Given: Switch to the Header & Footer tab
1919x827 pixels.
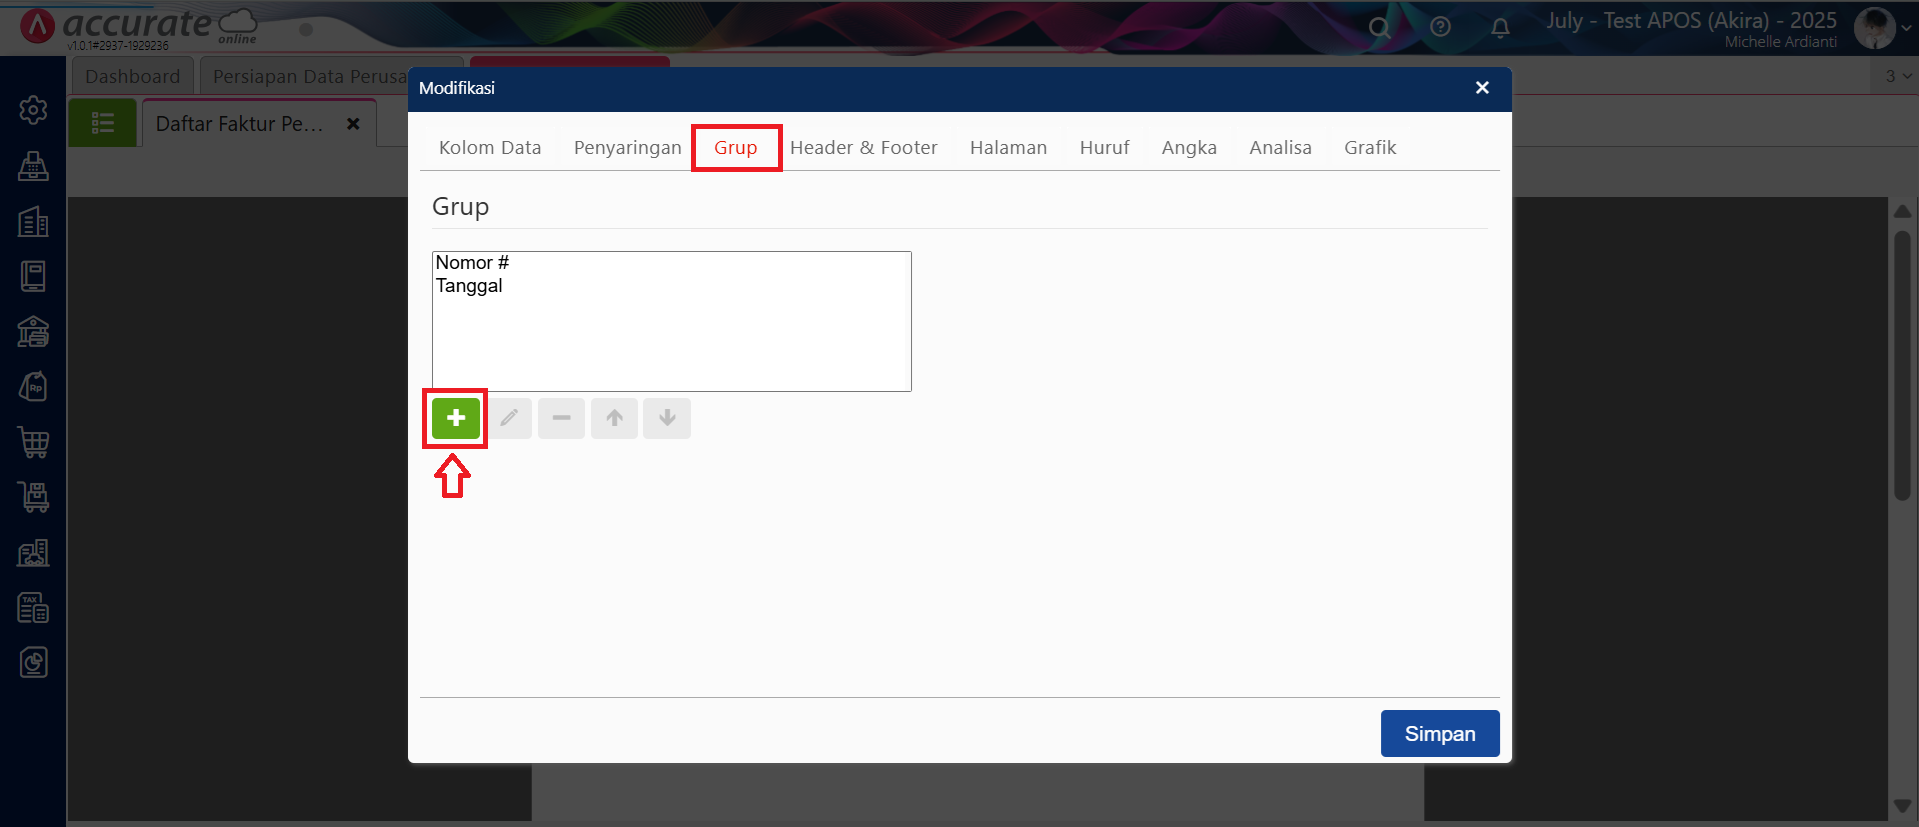Looking at the screenshot, I should (x=864, y=148).
